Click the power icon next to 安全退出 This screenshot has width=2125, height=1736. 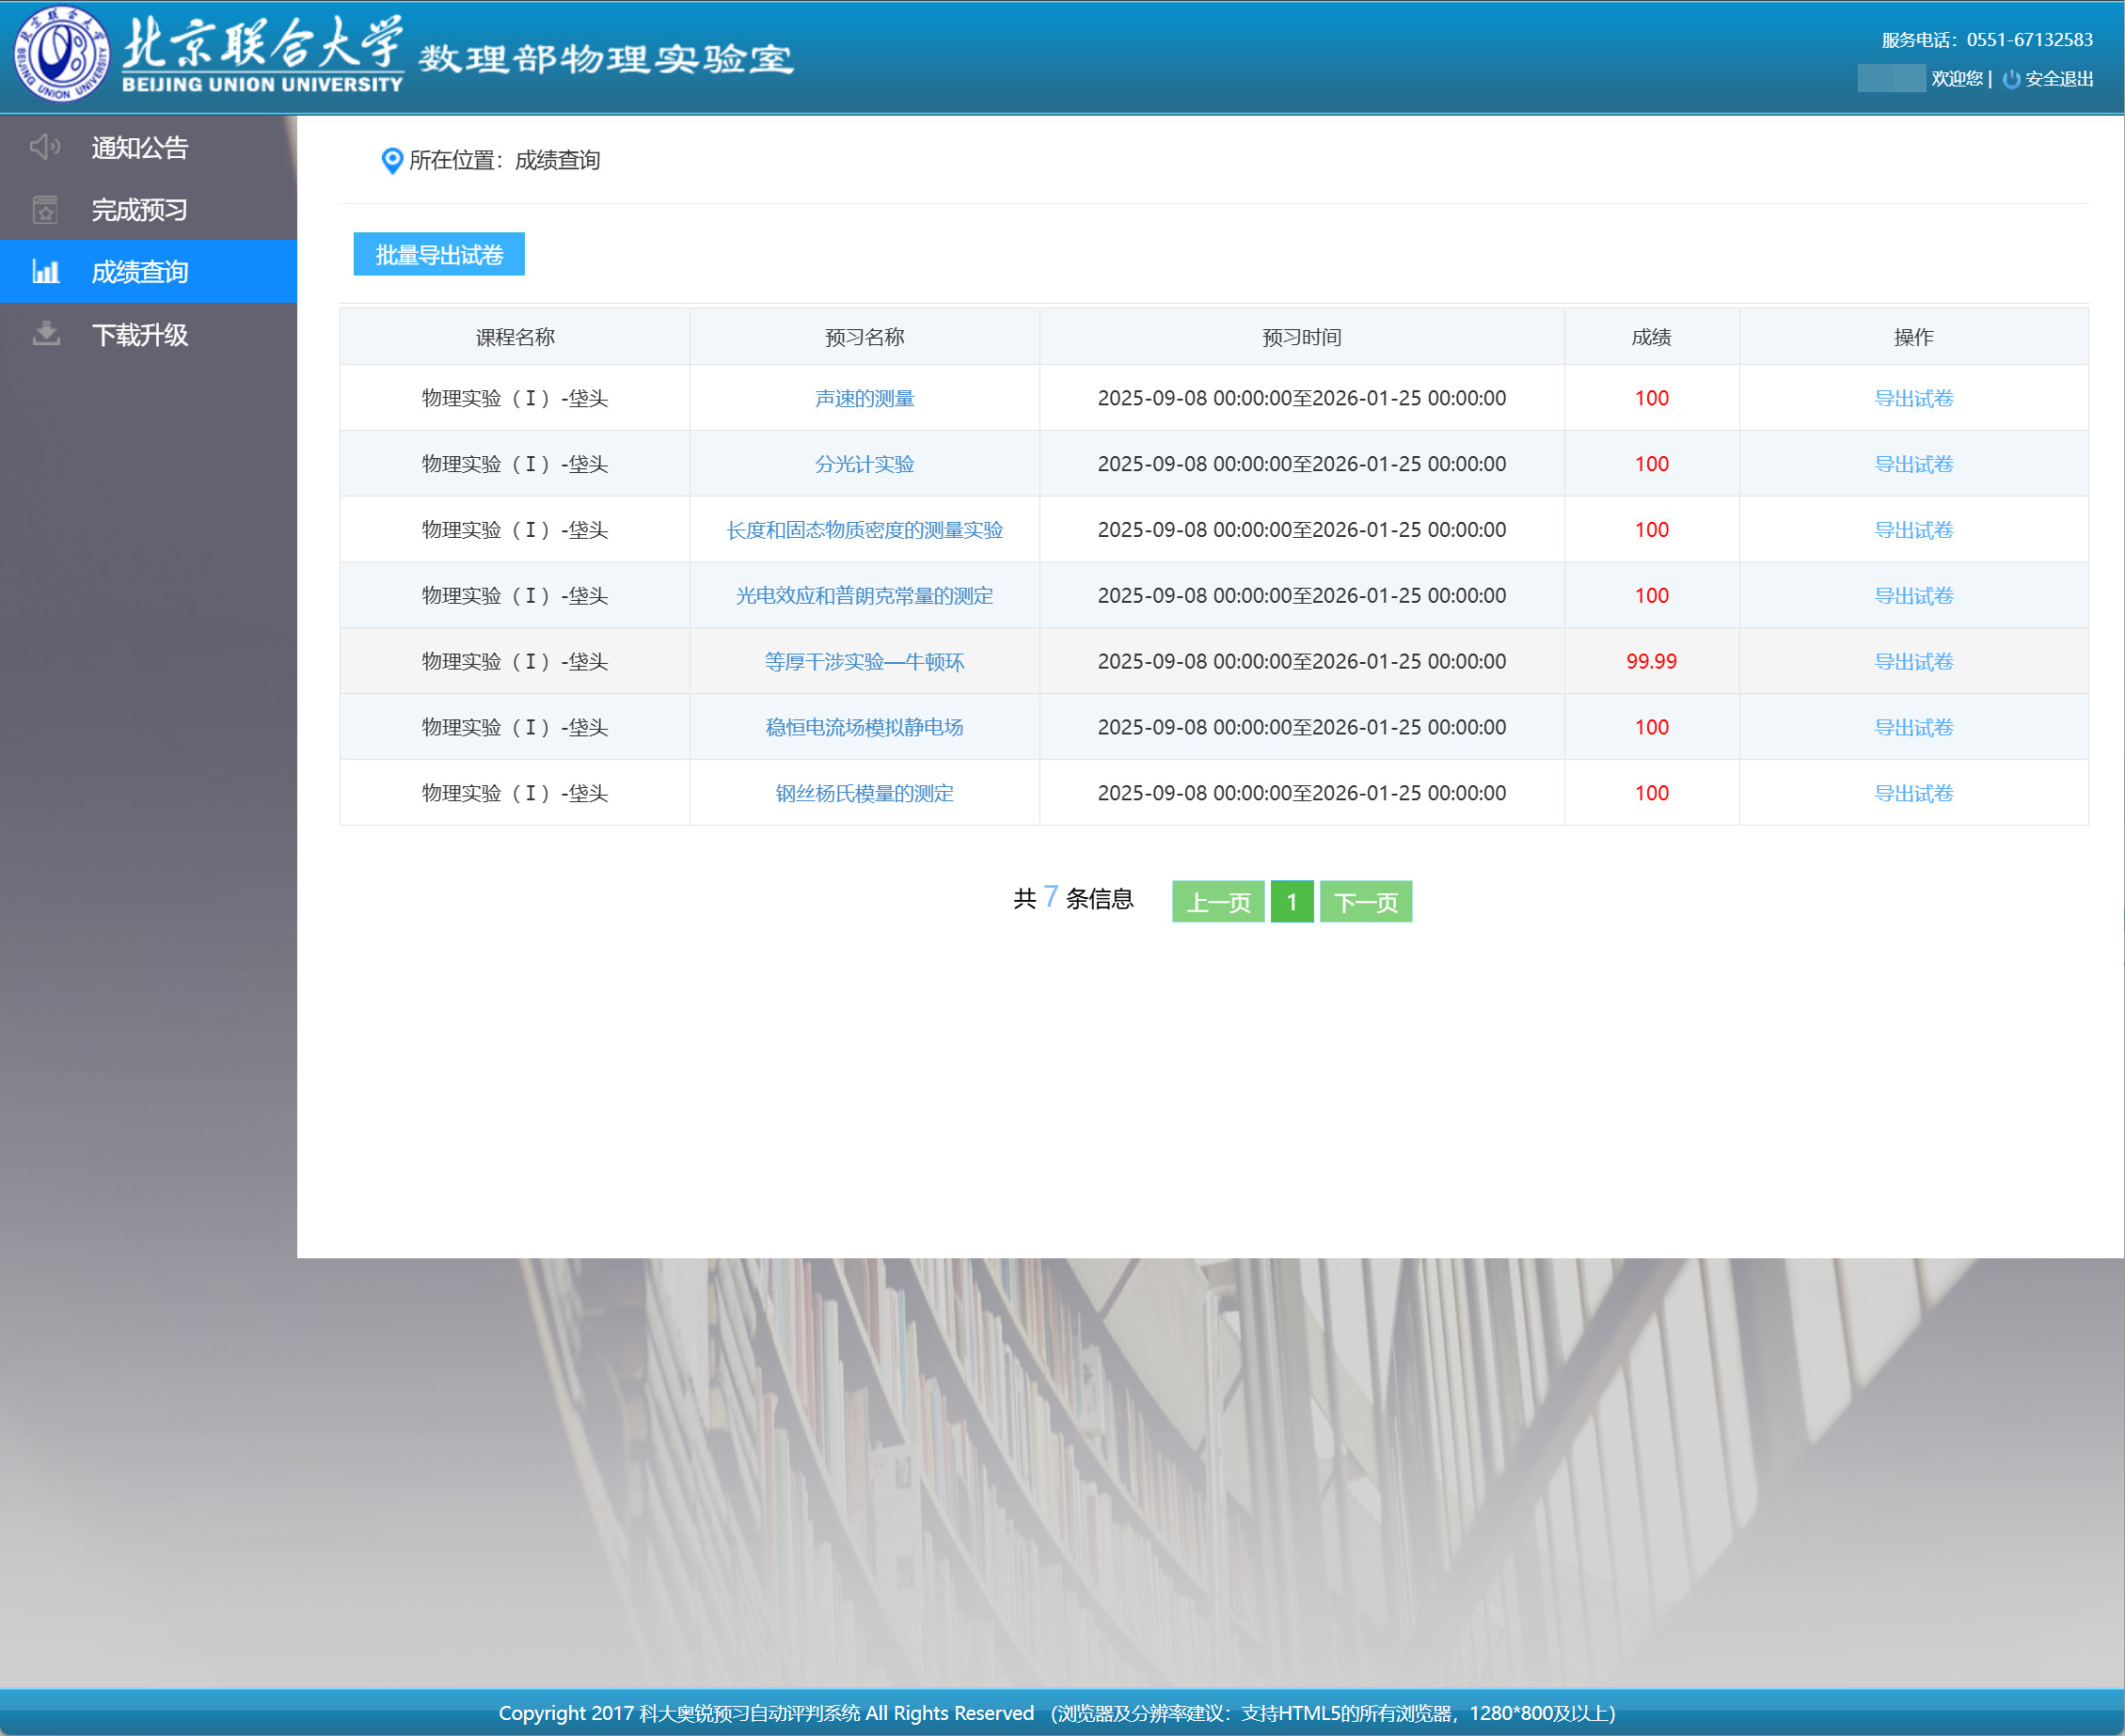(x=2011, y=79)
